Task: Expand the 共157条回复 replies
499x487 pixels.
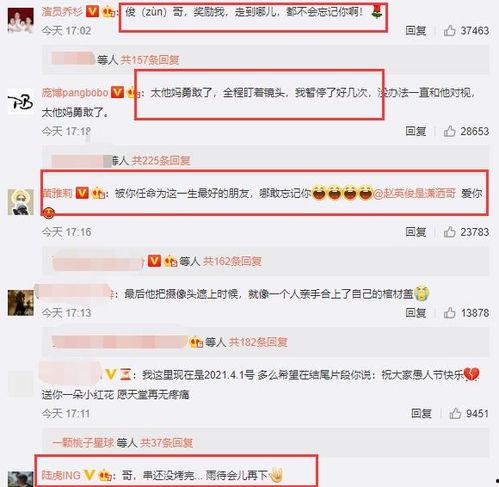Action: (150, 60)
